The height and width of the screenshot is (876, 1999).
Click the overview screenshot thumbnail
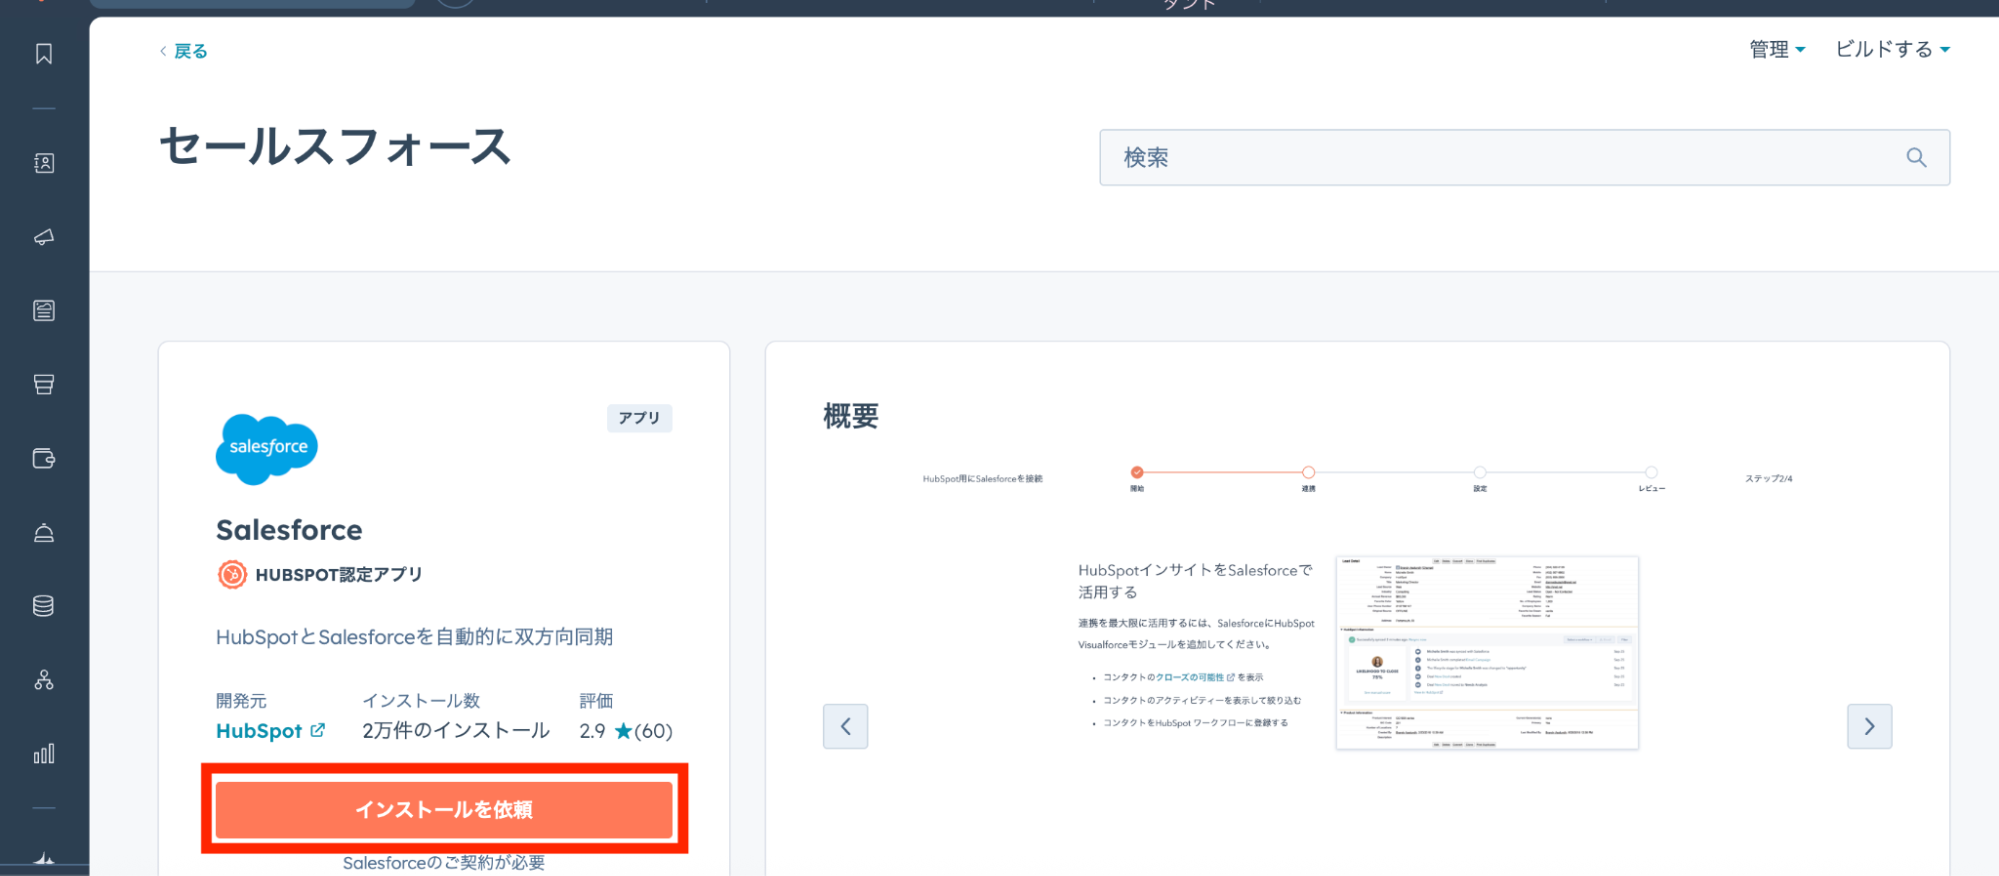[x=1487, y=652]
